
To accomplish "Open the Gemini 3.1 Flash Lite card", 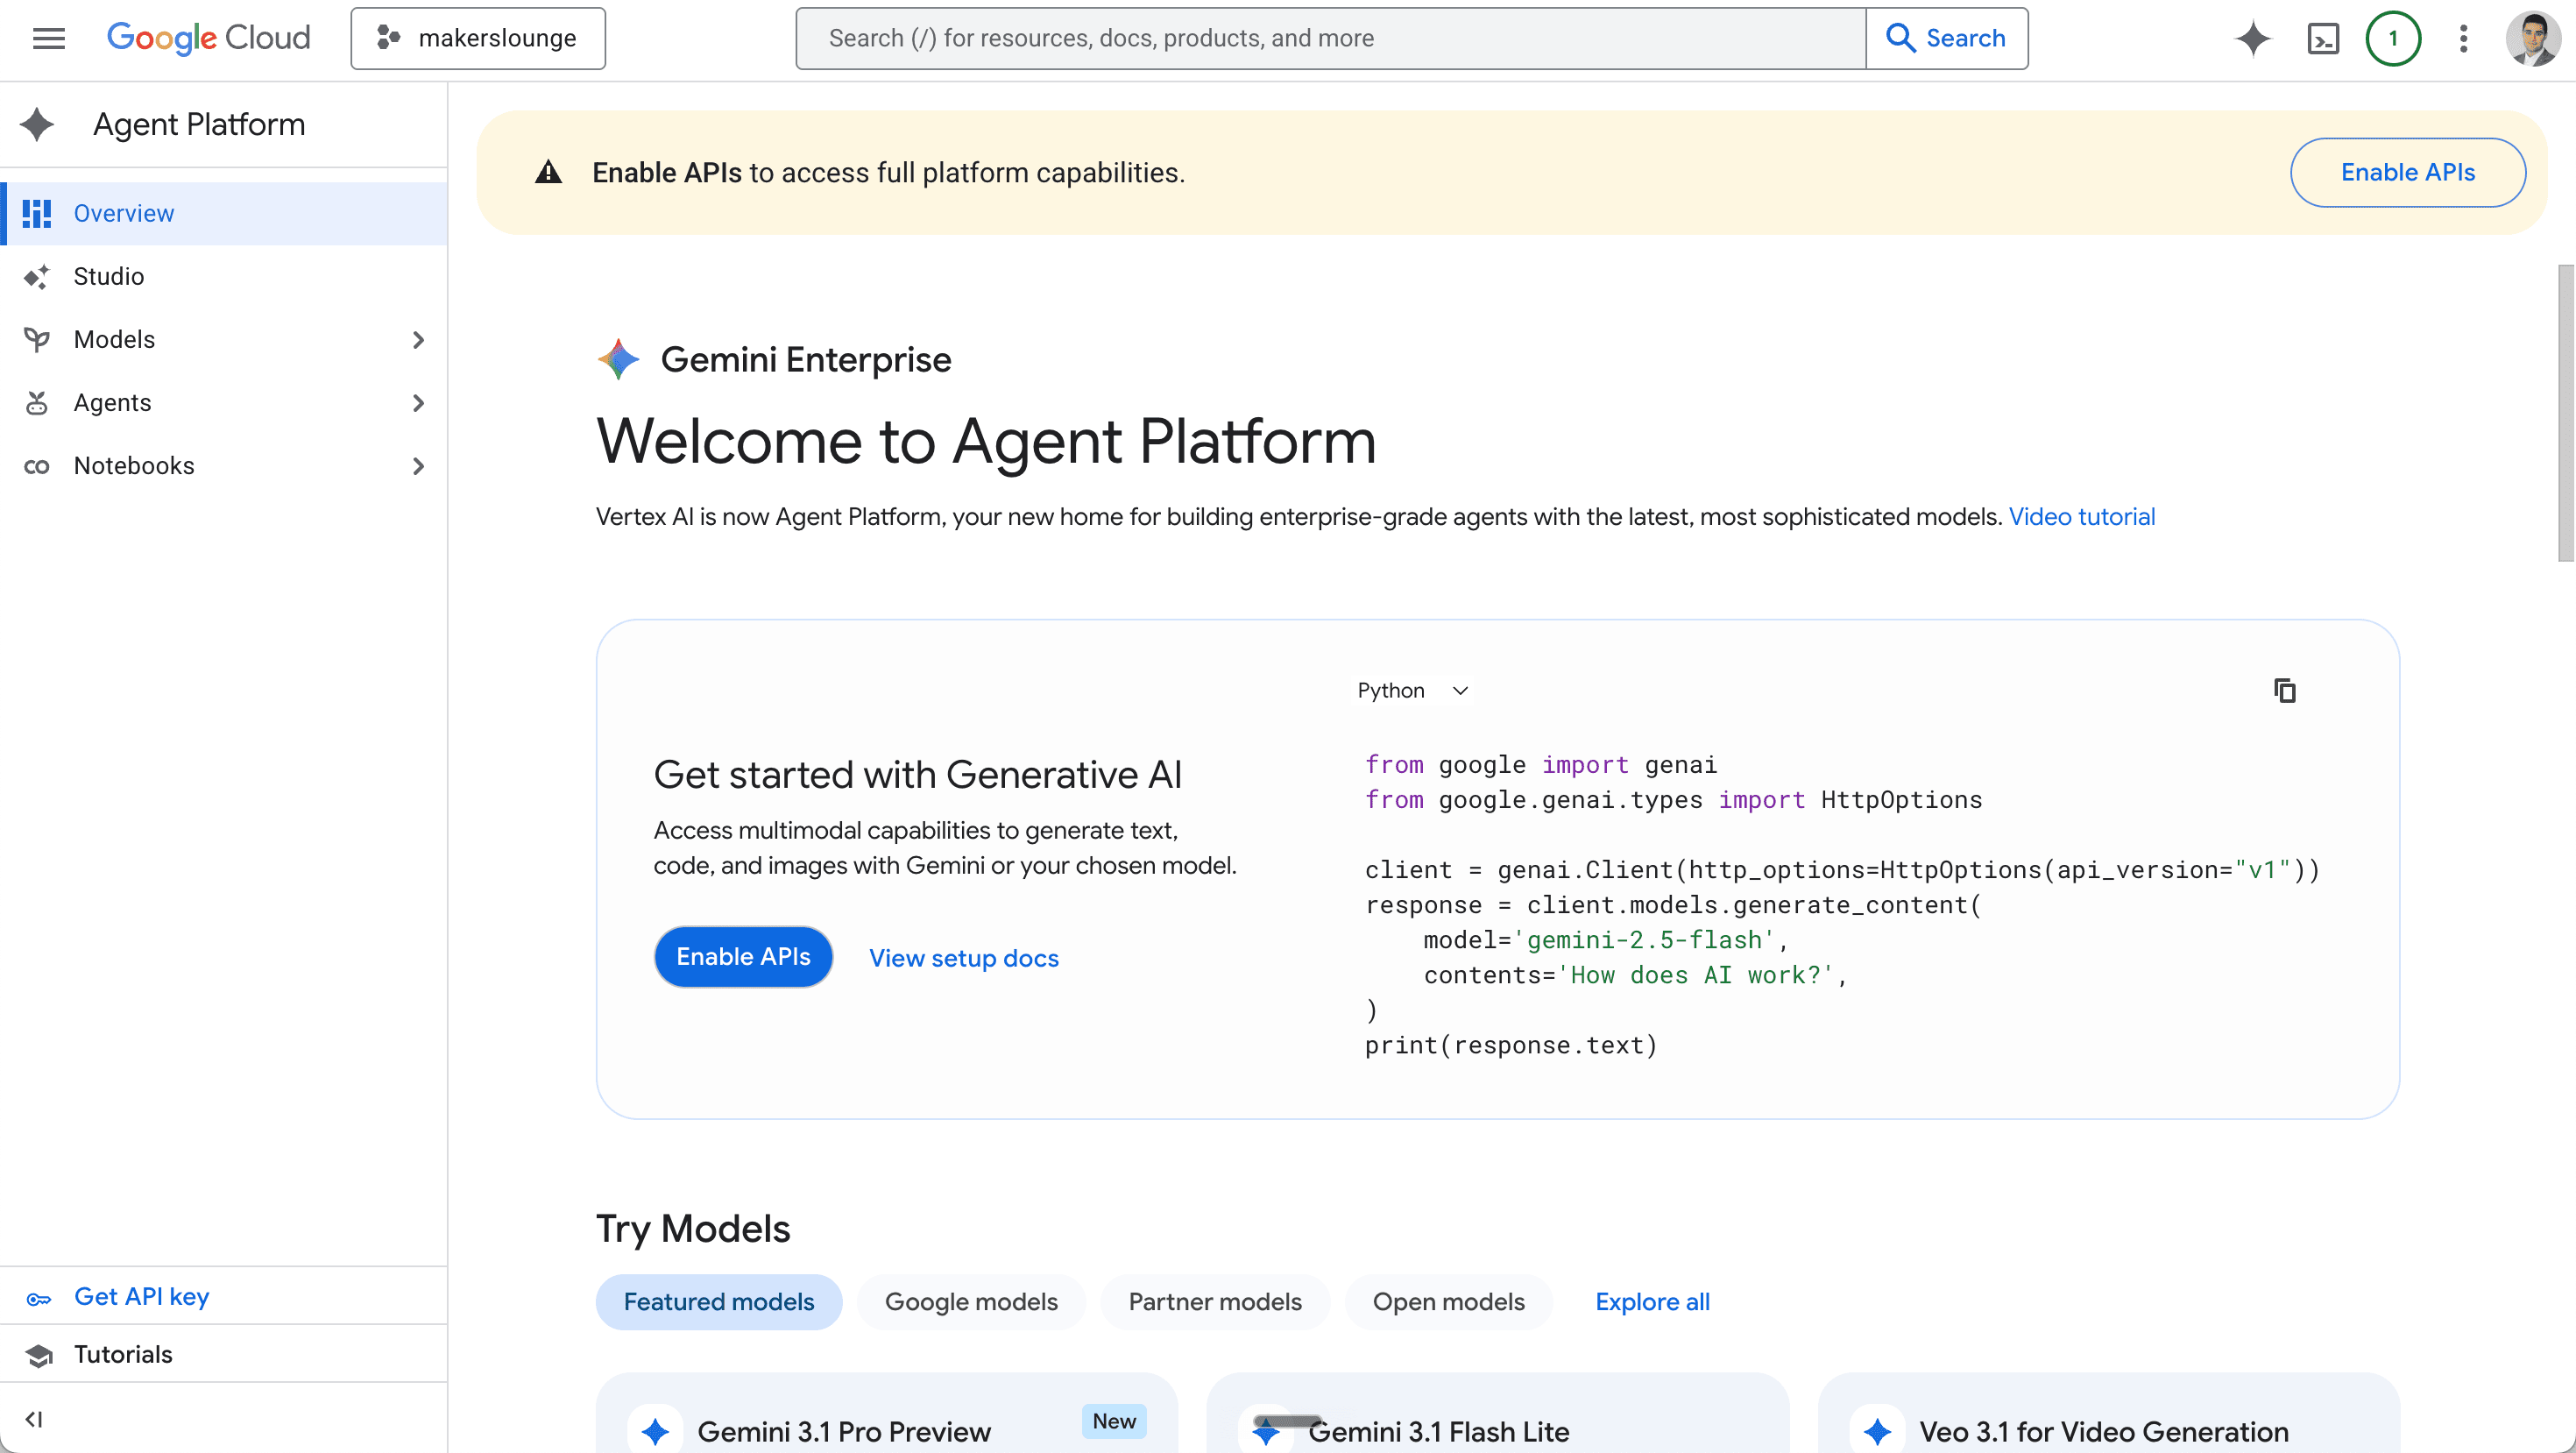I will click(x=1497, y=1414).
